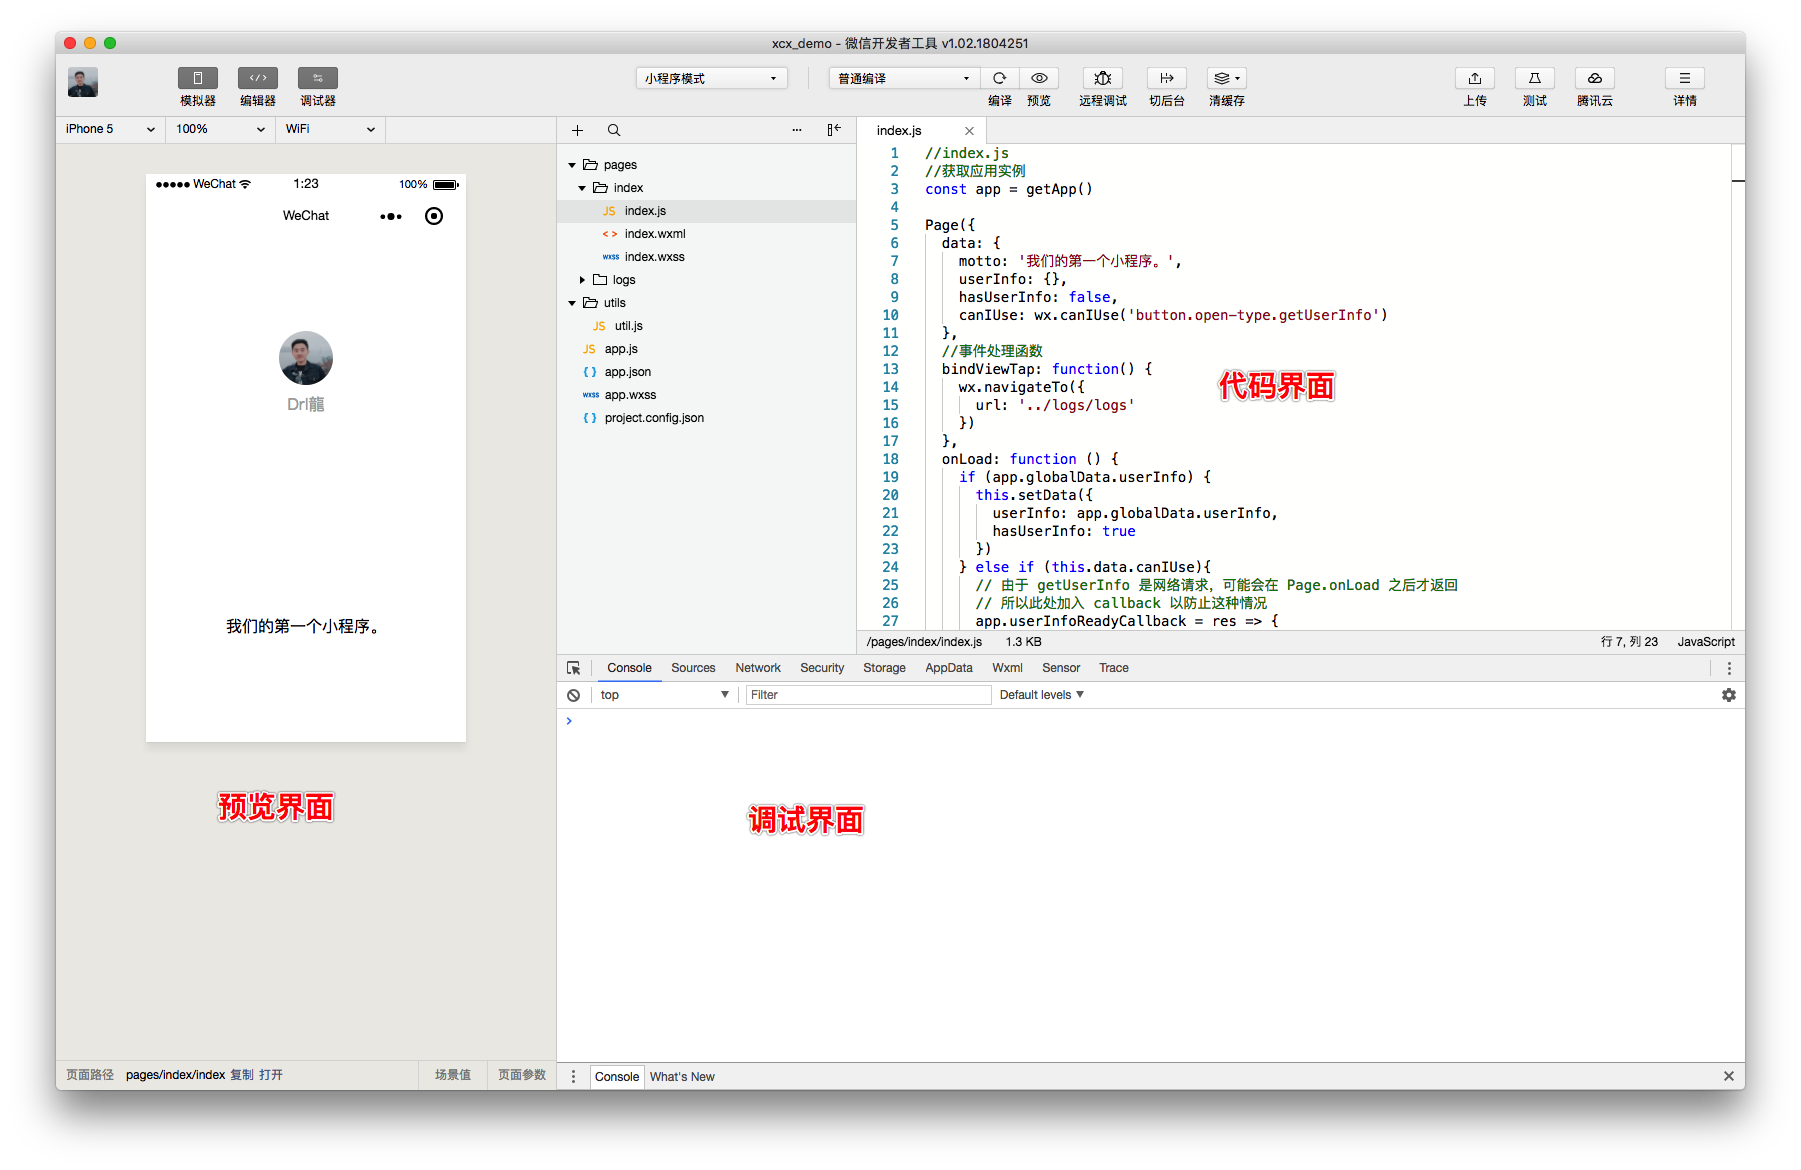
Task: Open the mini program mode dropdown (小程序模式)
Action: click(x=712, y=78)
